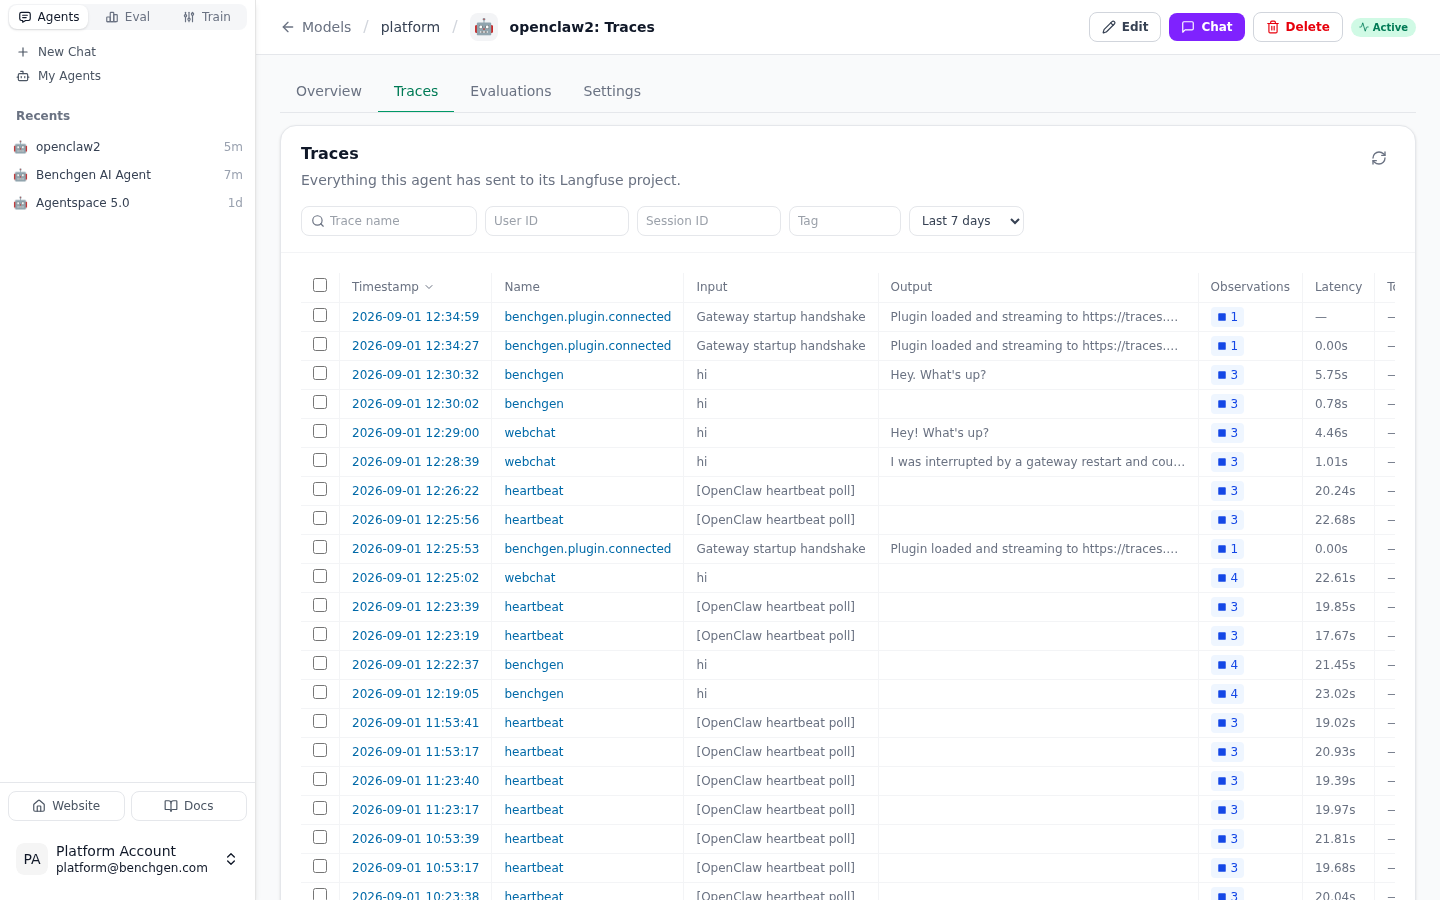This screenshot has width=1440, height=900.
Task: Click the robot avatar next to openclaw2: Traces
Action: [484, 27]
